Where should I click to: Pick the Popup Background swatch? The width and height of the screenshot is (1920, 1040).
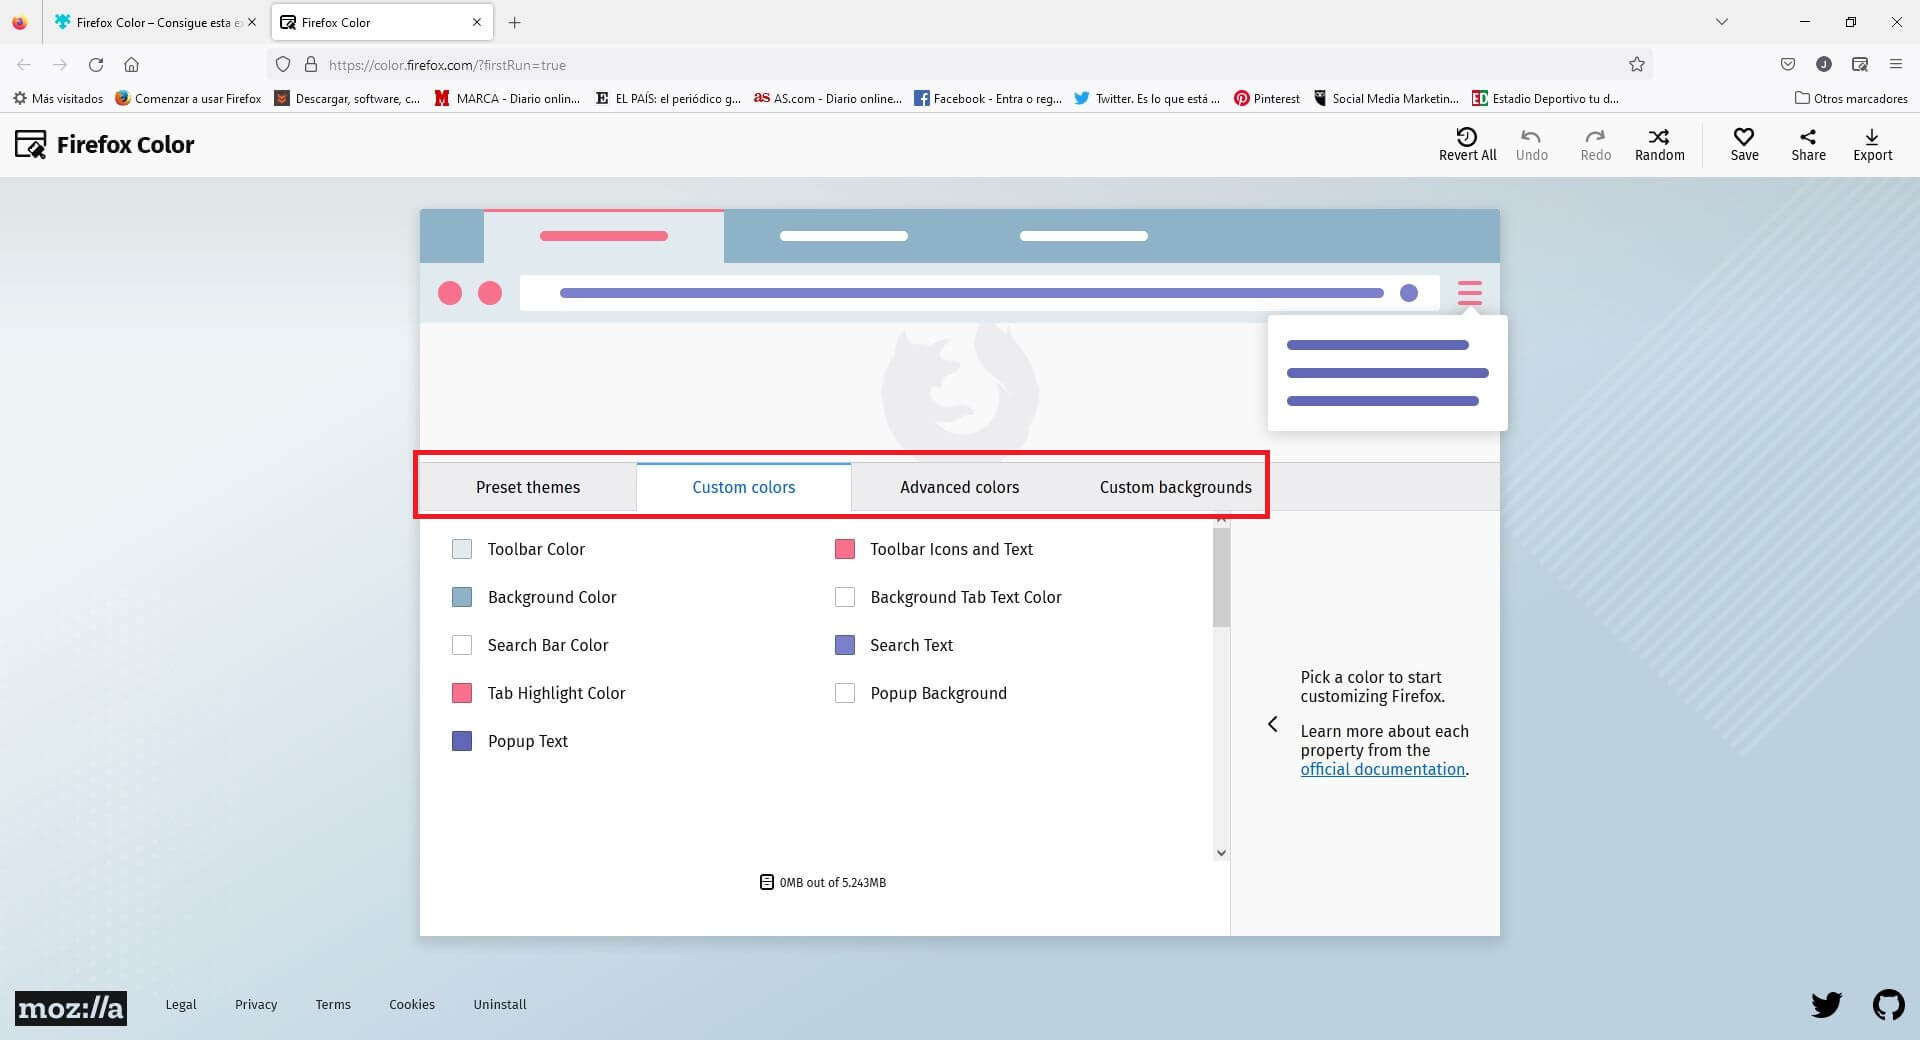pos(845,693)
